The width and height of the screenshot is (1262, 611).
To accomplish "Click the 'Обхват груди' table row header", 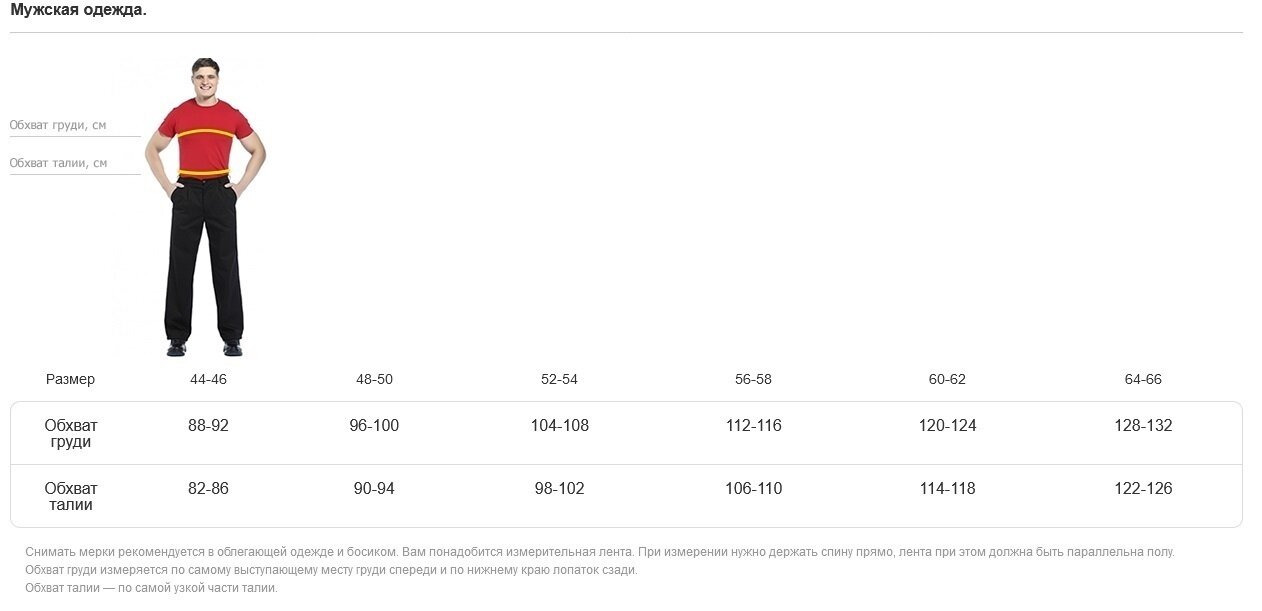I will click(x=71, y=433).
